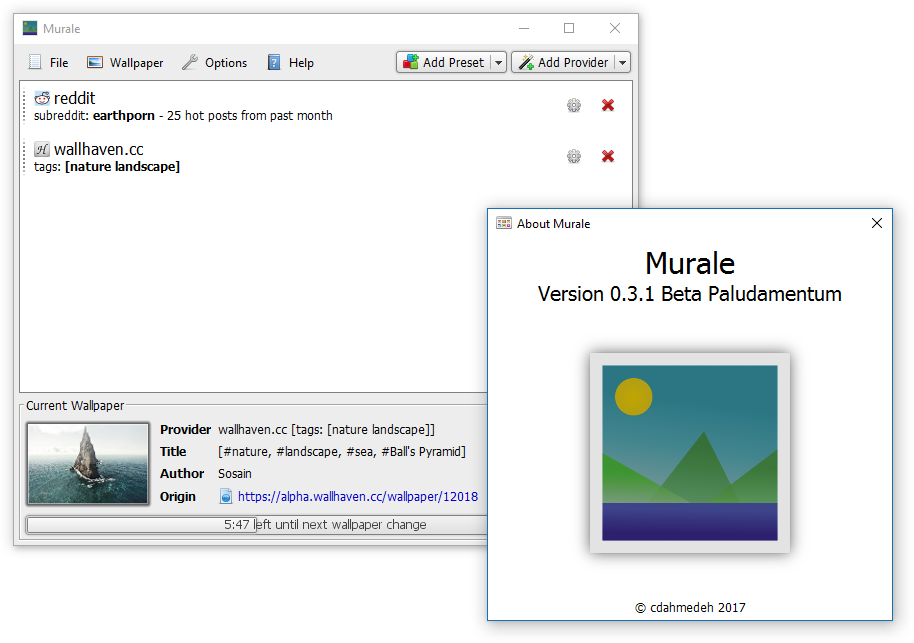Image resolution: width=914 pixels, height=643 pixels.
Task: Open settings gear for the reddit provider
Action: (574, 105)
